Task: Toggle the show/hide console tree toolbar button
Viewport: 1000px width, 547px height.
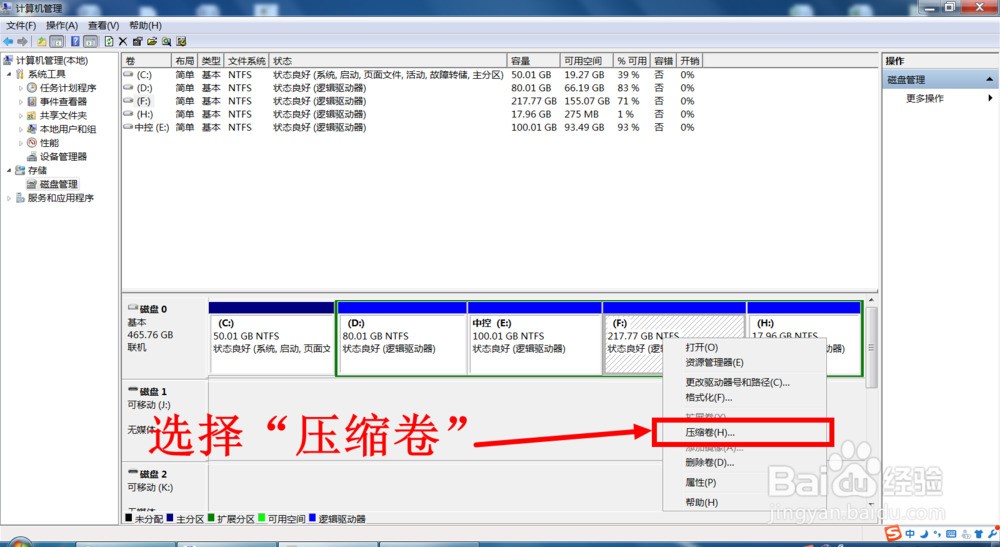Action: [x=57, y=41]
